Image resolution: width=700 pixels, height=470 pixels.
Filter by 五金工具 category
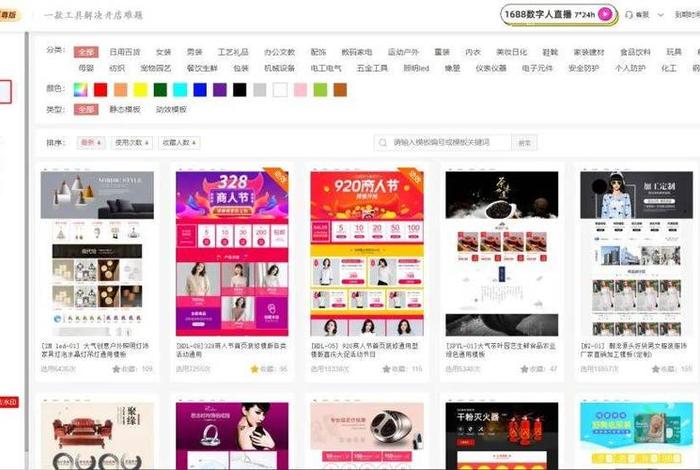[x=372, y=68]
